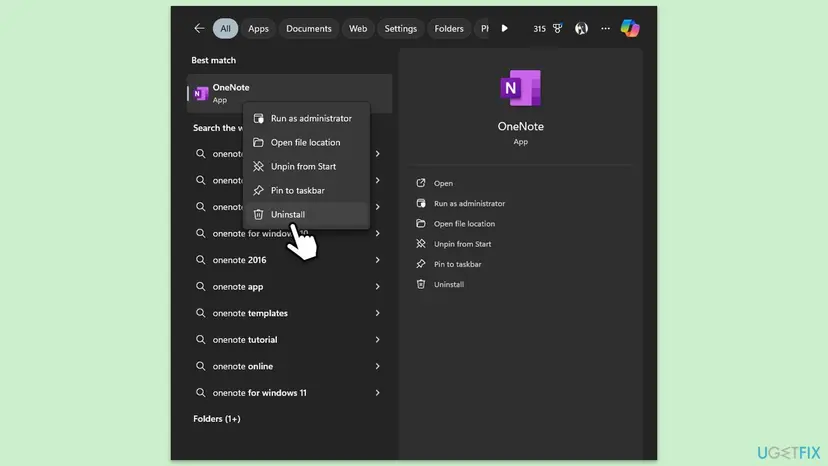Click Unpin from Start in details pane
The image size is (828, 466).
(463, 244)
